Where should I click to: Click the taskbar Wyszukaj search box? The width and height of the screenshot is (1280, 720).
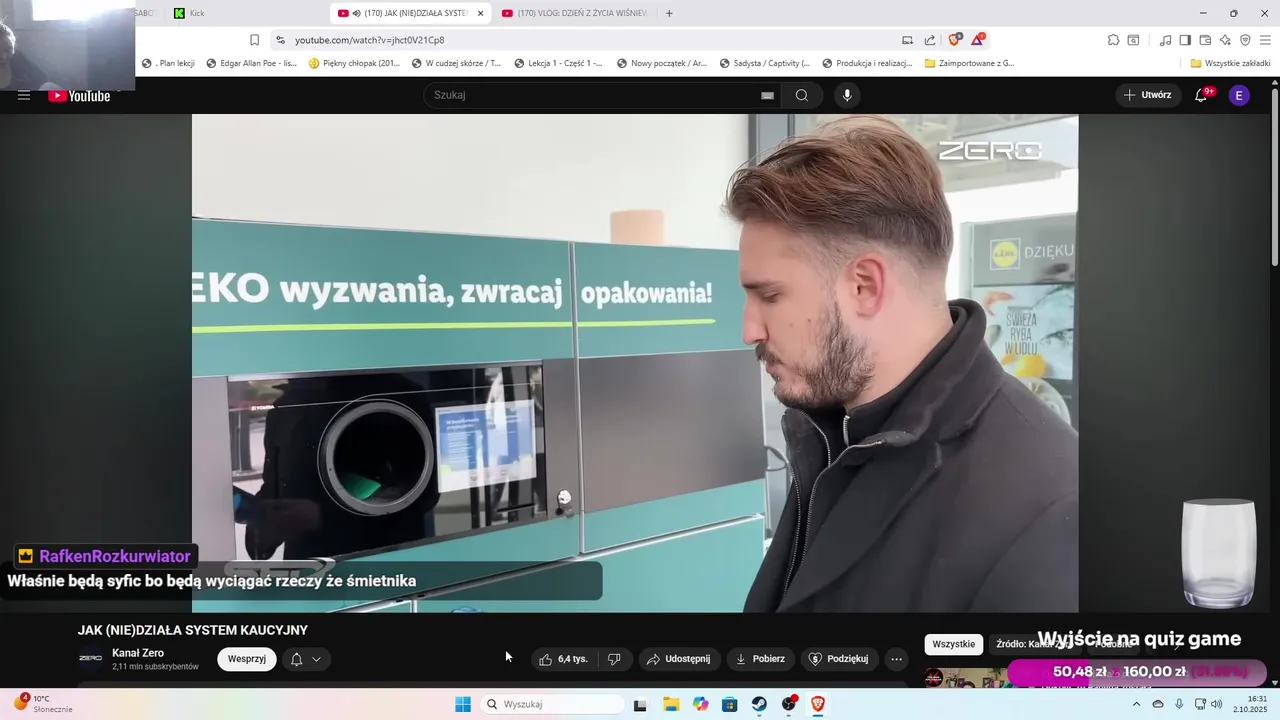pos(552,704)
